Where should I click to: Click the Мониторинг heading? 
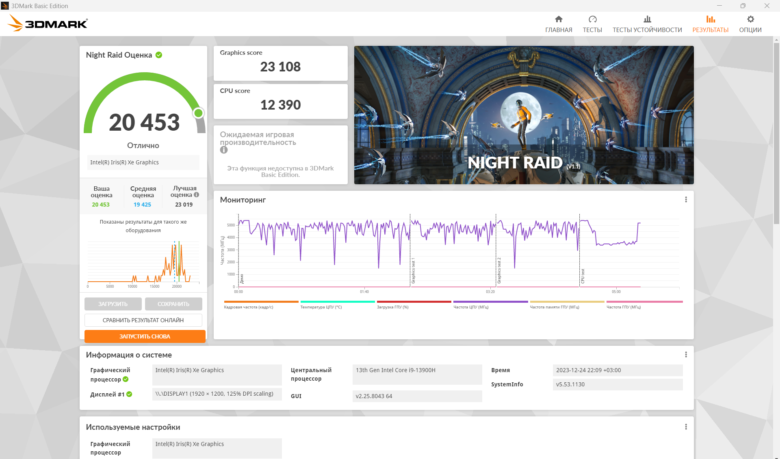[243, 199]
